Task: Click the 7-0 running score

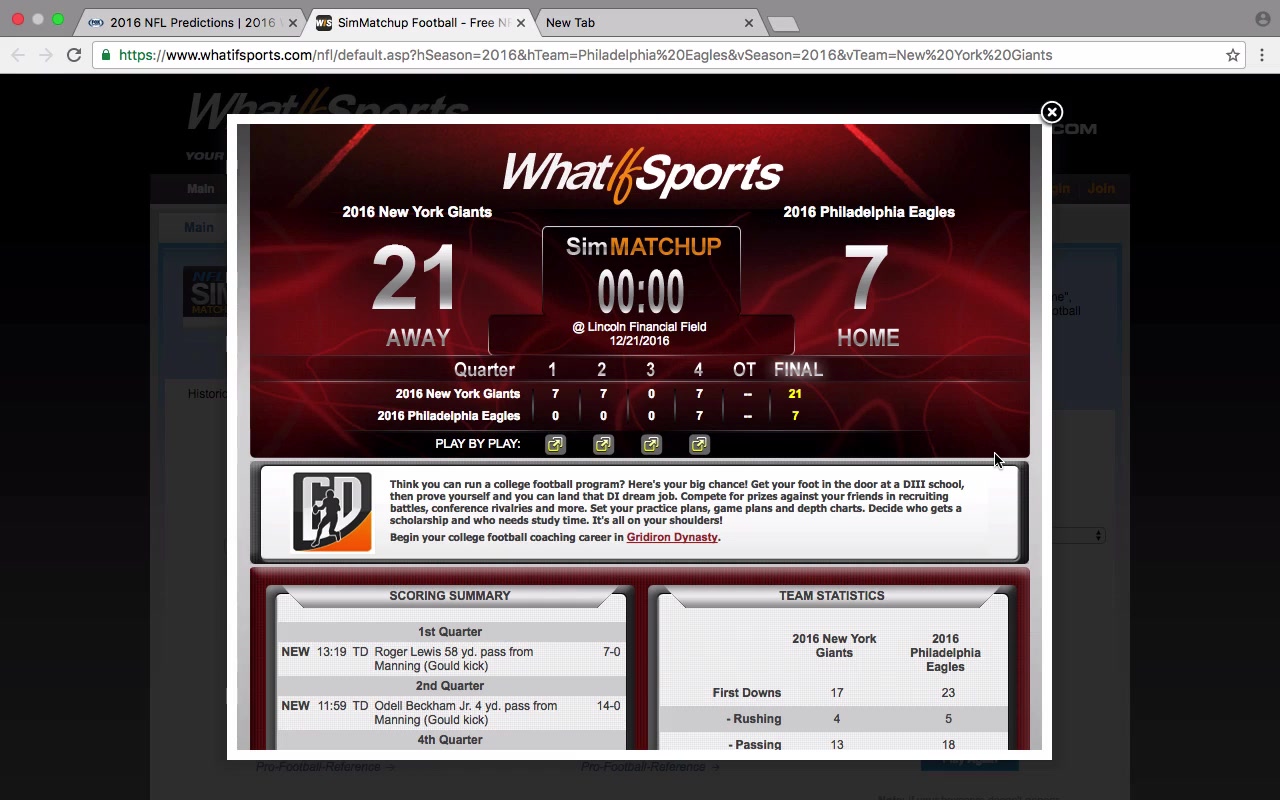Action: coord(611,652)
